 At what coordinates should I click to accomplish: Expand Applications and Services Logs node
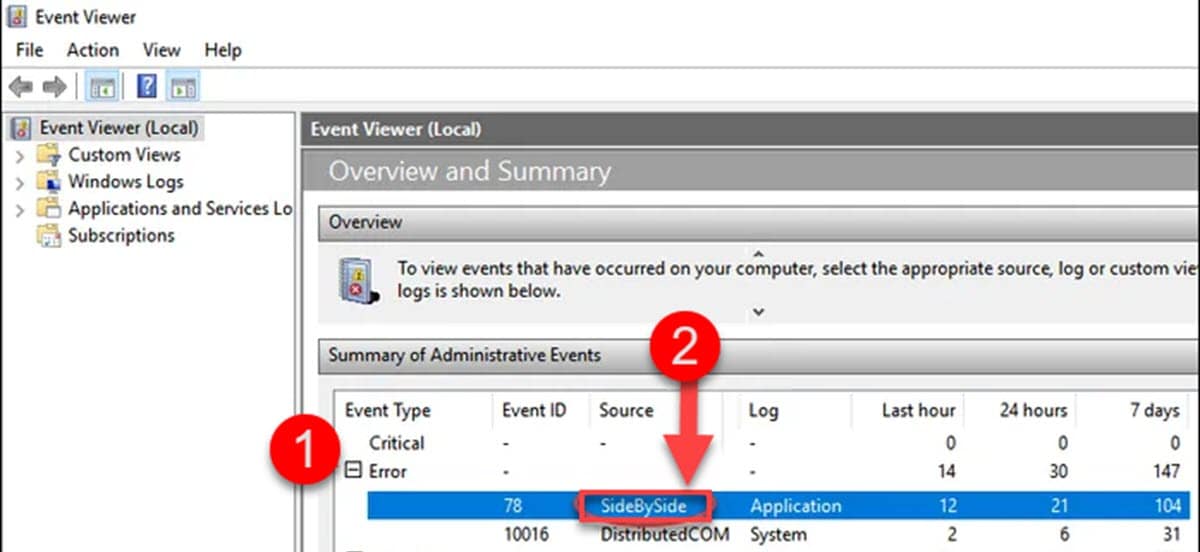click(x=19, y=210)
